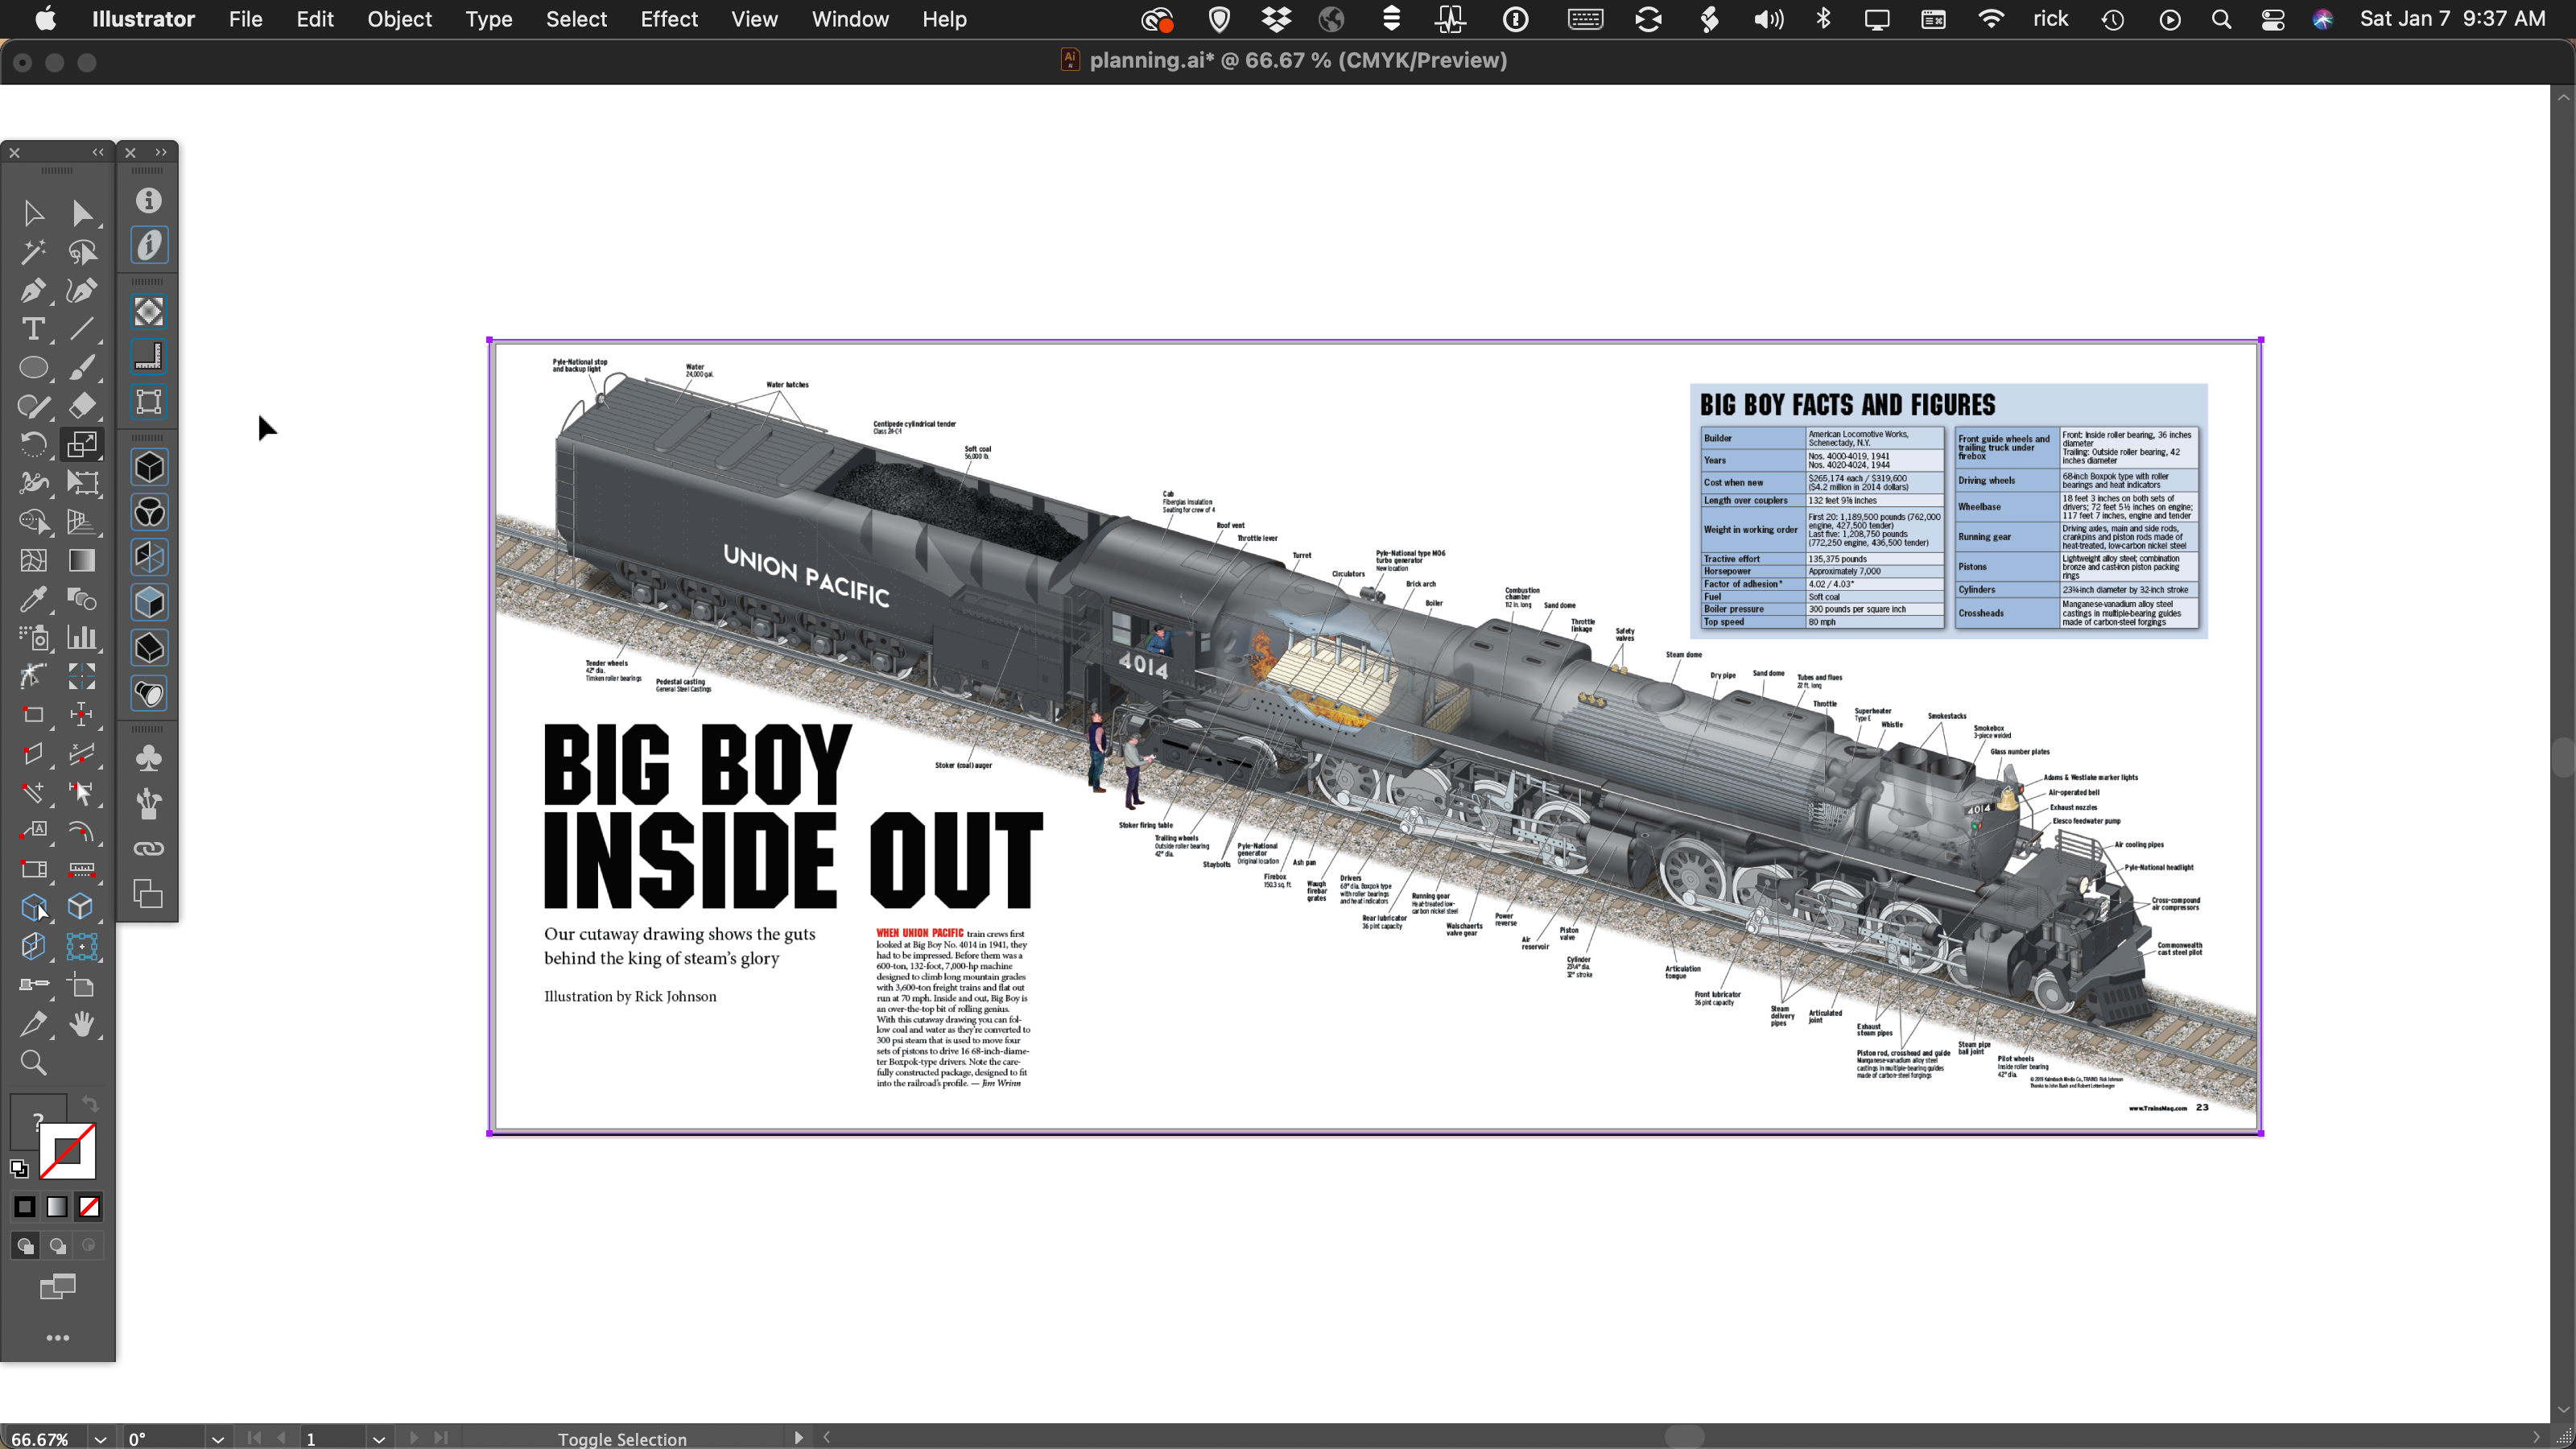Viewport: 2576px width, 1449px height.
Task: Open the Effect menu
Action: tap(669, 19)
